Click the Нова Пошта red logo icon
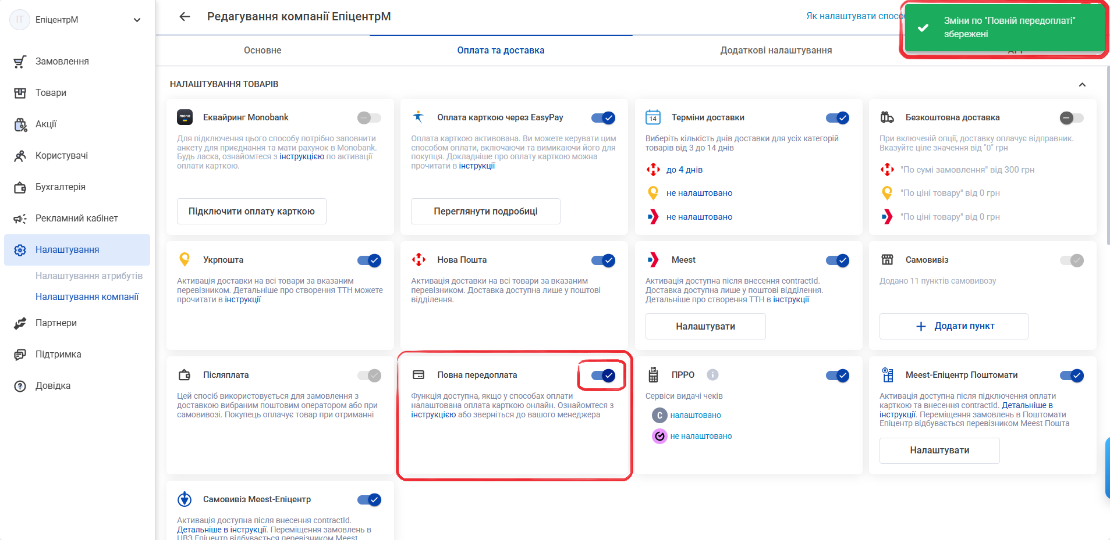Image resolution: width=1110 pixels, height=540 pixels. click(419, 260)
